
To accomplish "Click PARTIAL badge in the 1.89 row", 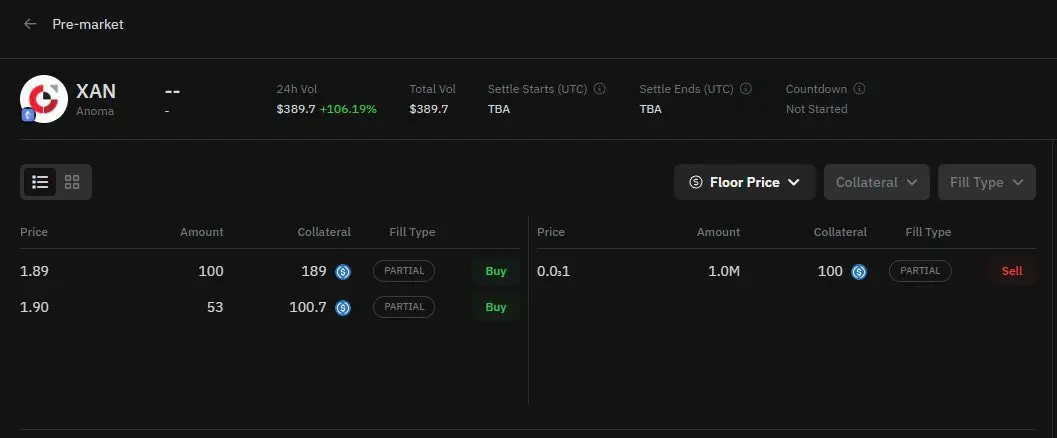I will pos(404,271).
